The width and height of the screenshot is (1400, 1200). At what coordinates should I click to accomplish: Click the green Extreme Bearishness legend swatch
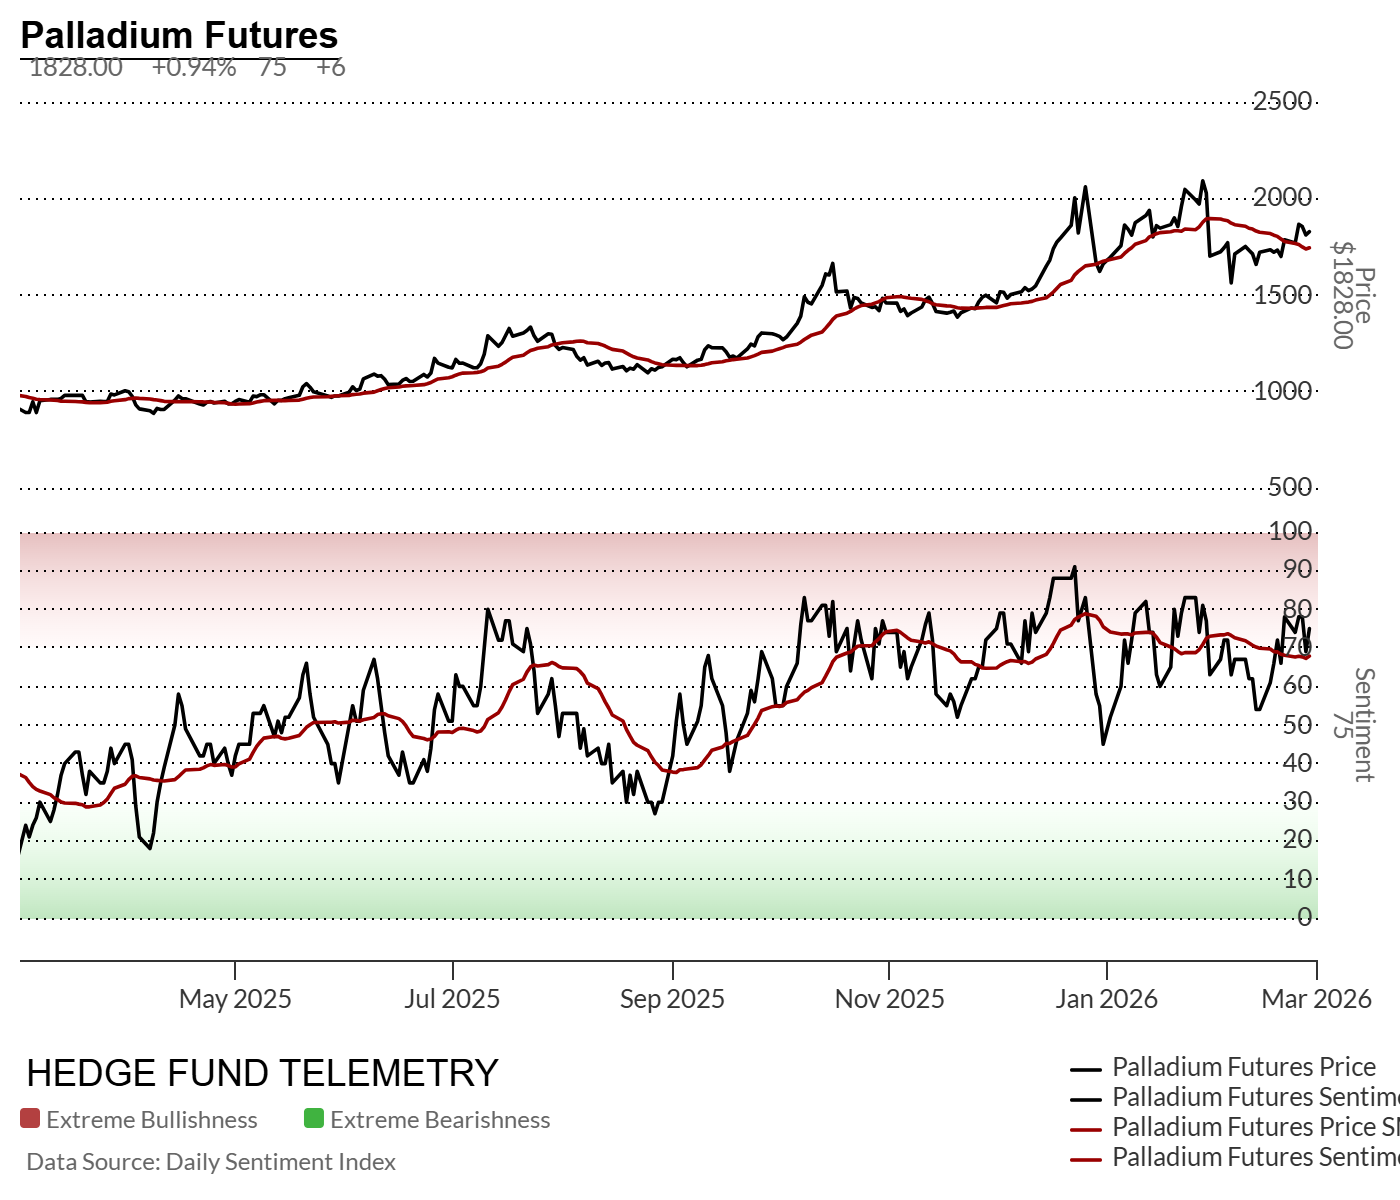pos(314,1119)
